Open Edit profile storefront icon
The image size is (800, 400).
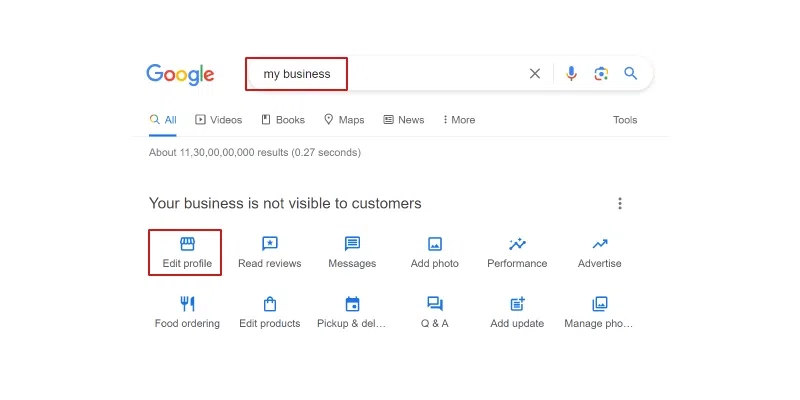click(x=187, y=244)
